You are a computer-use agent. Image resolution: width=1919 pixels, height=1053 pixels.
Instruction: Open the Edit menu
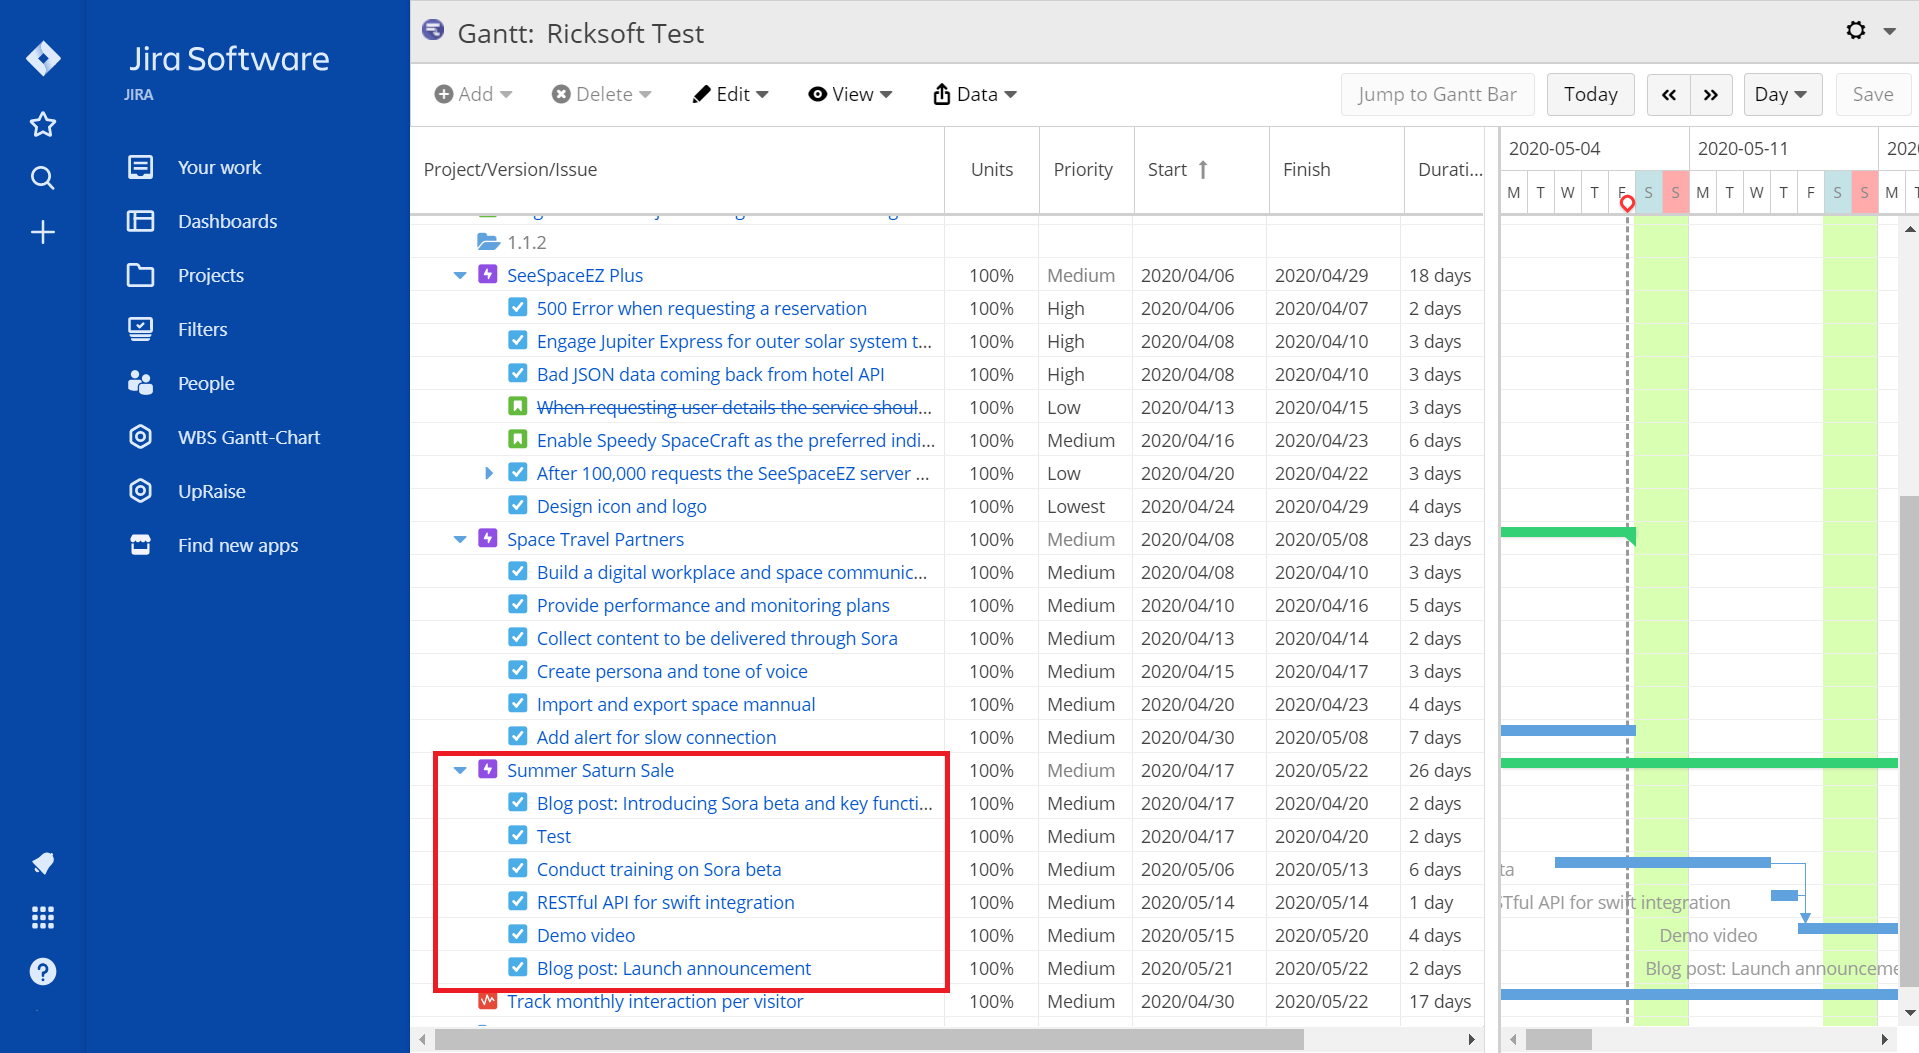[x=731, y=94]
